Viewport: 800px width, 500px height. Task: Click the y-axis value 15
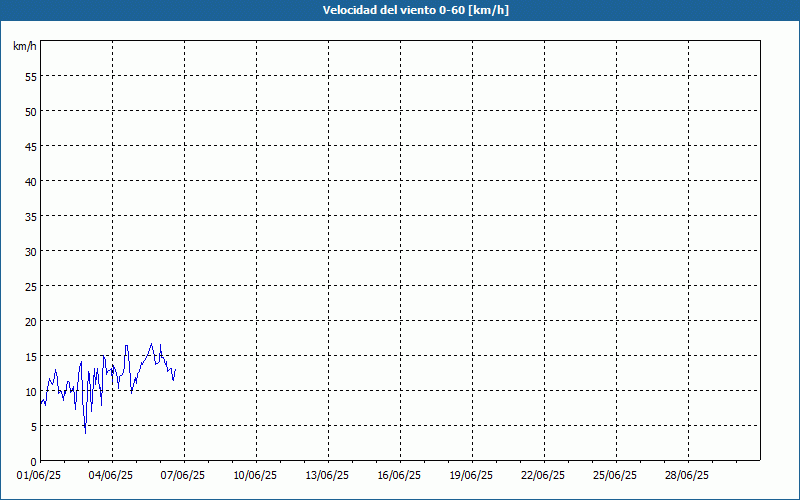pyautogui.click(x=31, y=357)
